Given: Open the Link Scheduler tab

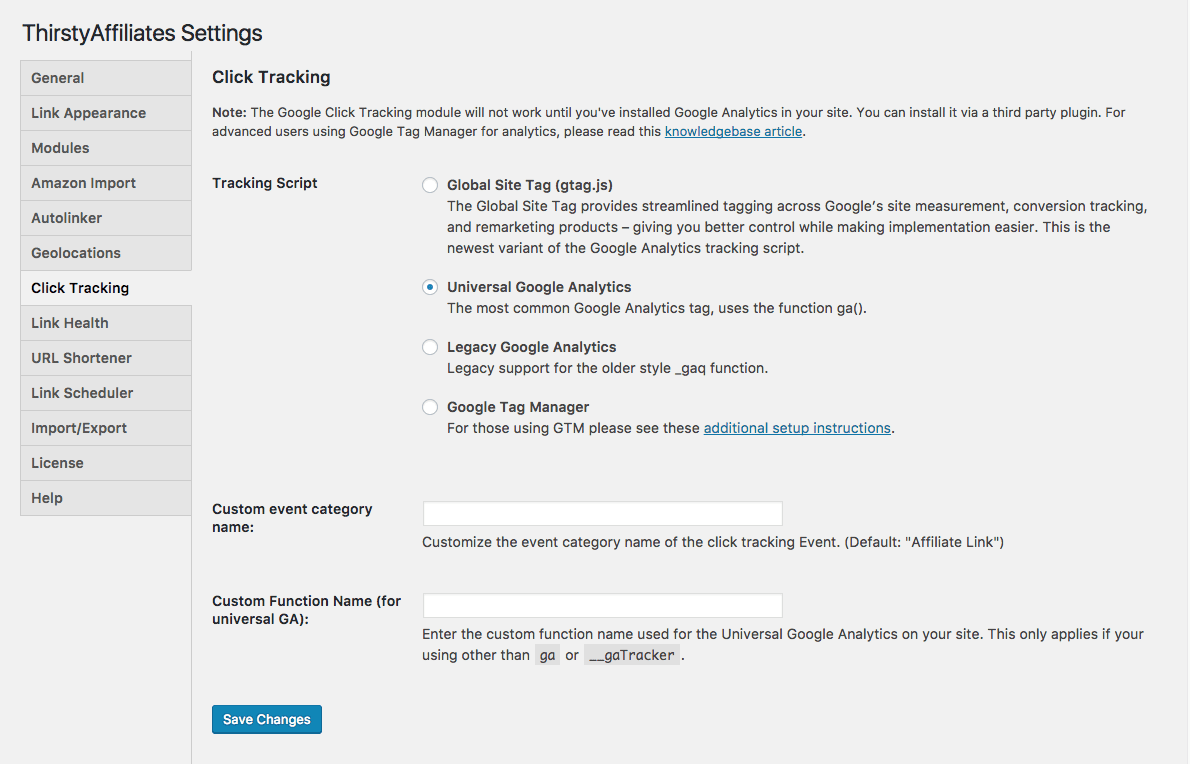Looking at the screenshot, I should point(105,393).
